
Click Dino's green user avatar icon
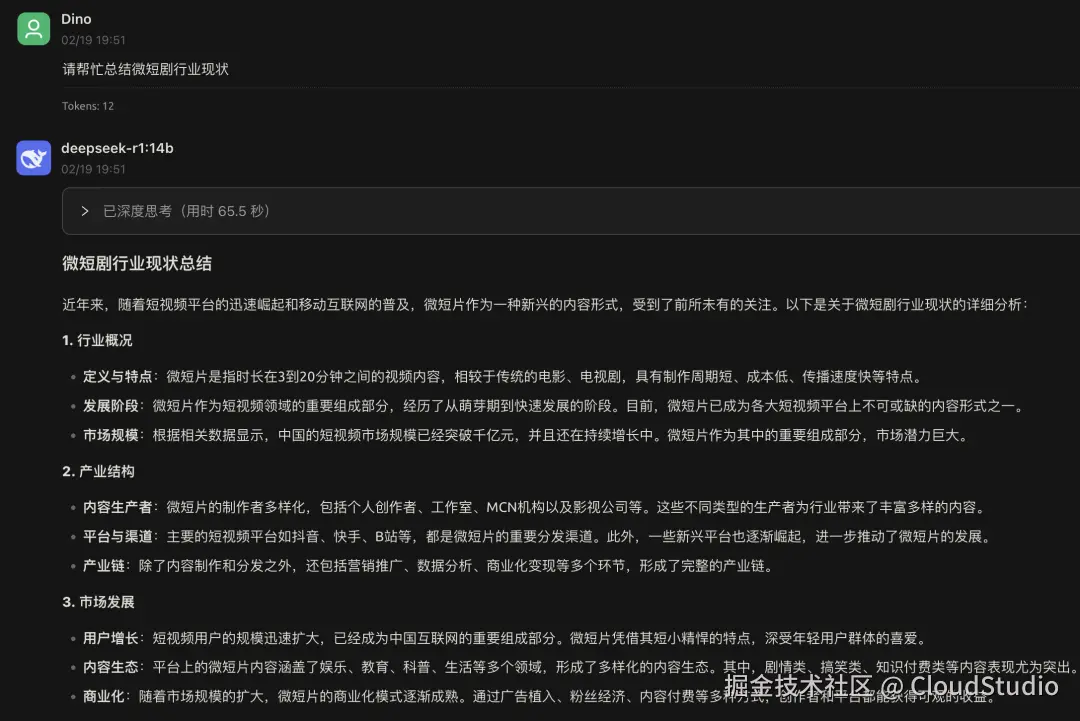(x=33, y=28)
